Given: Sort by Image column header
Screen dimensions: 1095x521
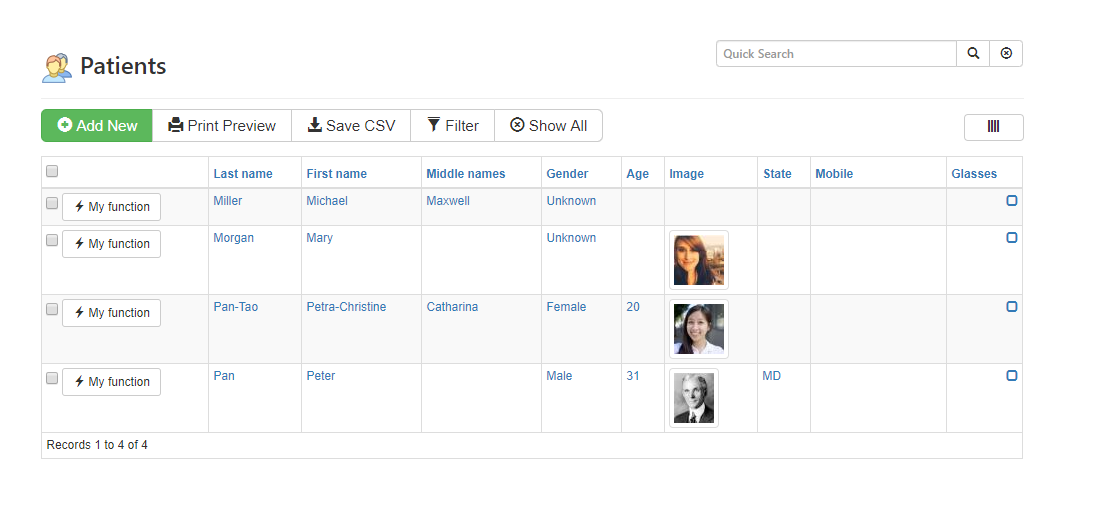Looking at the screenshot, I should (686, 174).
